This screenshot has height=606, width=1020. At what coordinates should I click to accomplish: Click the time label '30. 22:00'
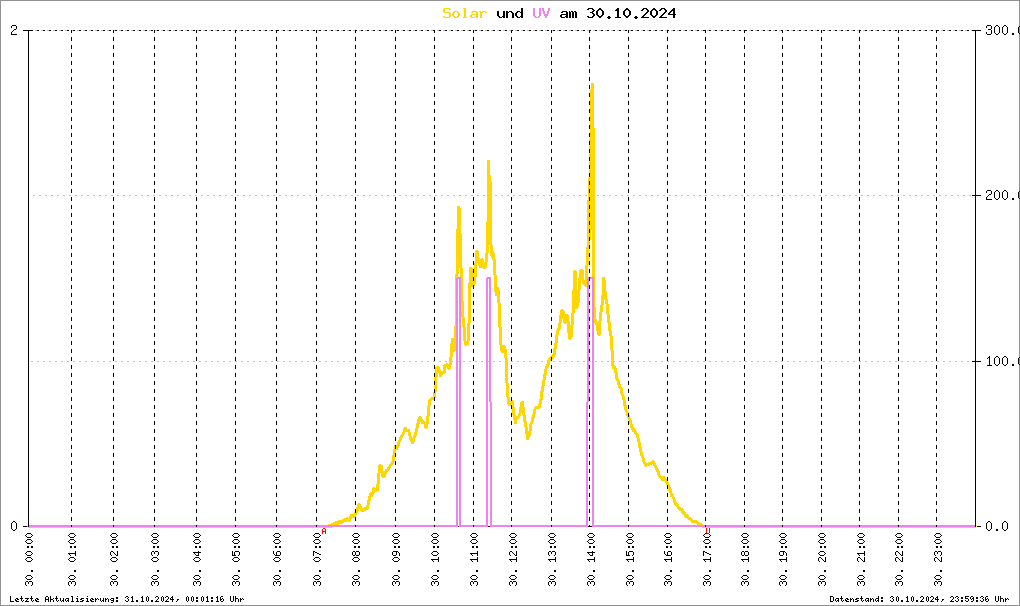[x=899, y=560]
